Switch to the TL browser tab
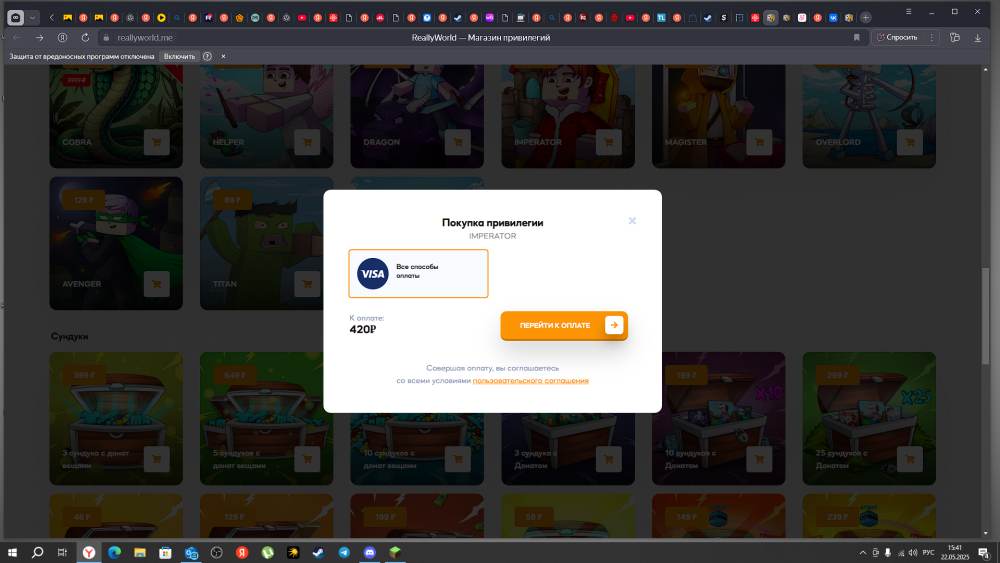Screen dimensions: 1000x563 (x=661, y=18)
